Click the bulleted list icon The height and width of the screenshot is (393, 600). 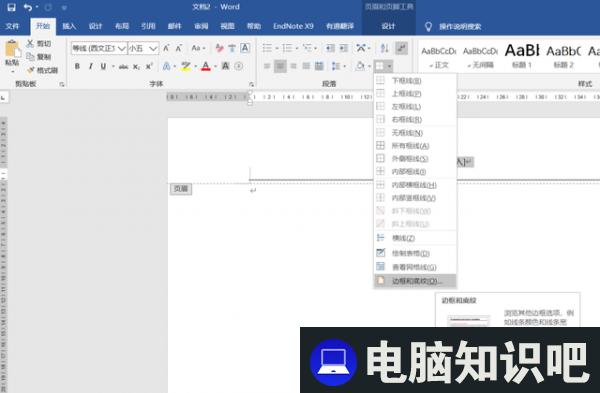click(x=267, y=48)
